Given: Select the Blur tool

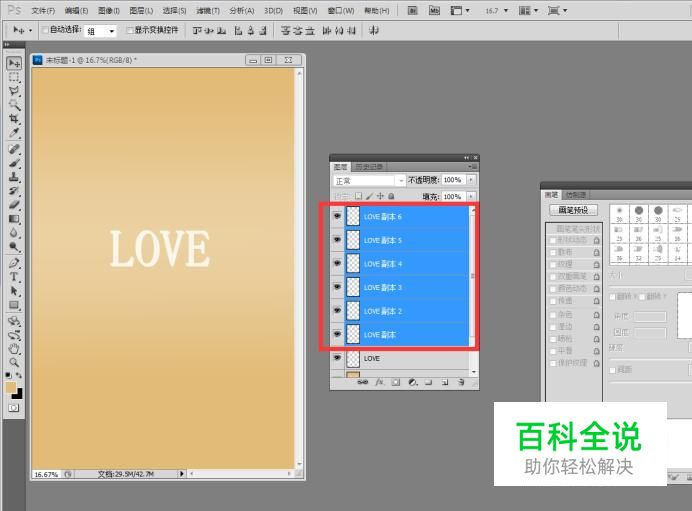Looking at the screenshot, I should coord(14,233).
